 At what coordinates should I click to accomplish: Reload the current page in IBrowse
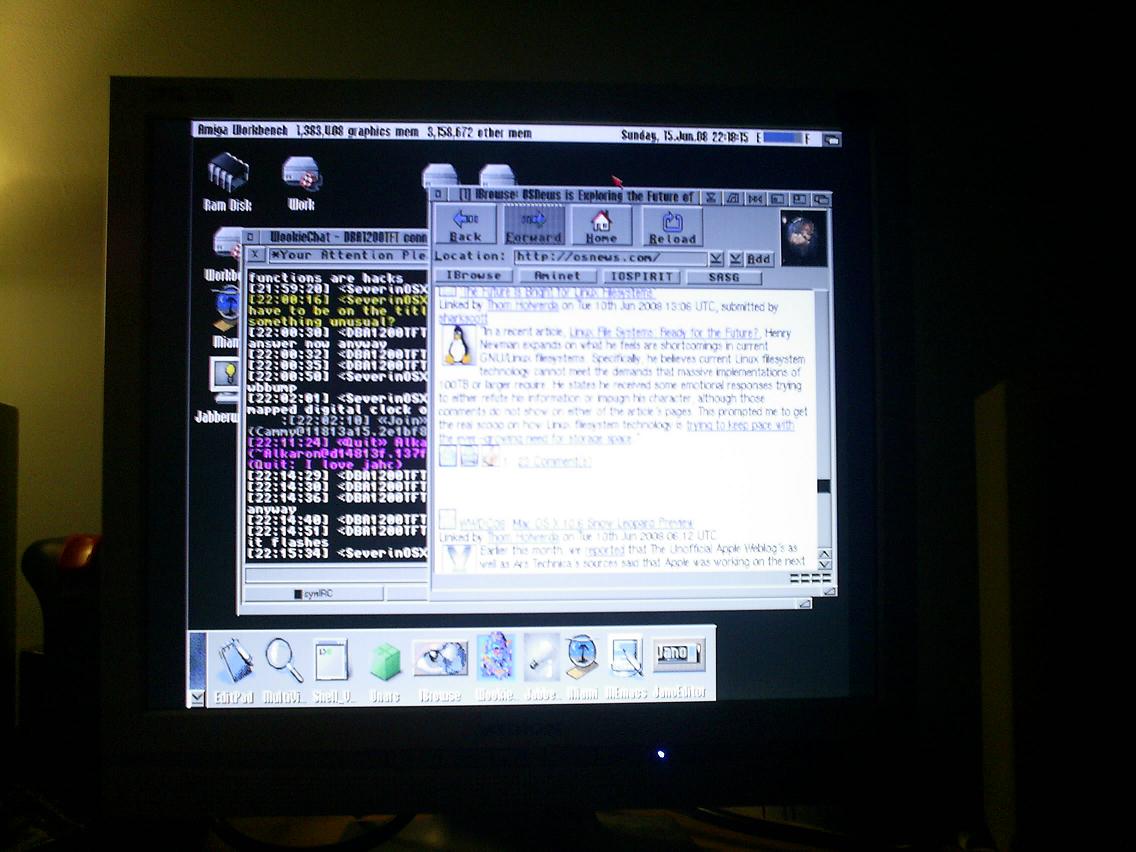click(672, 226)
